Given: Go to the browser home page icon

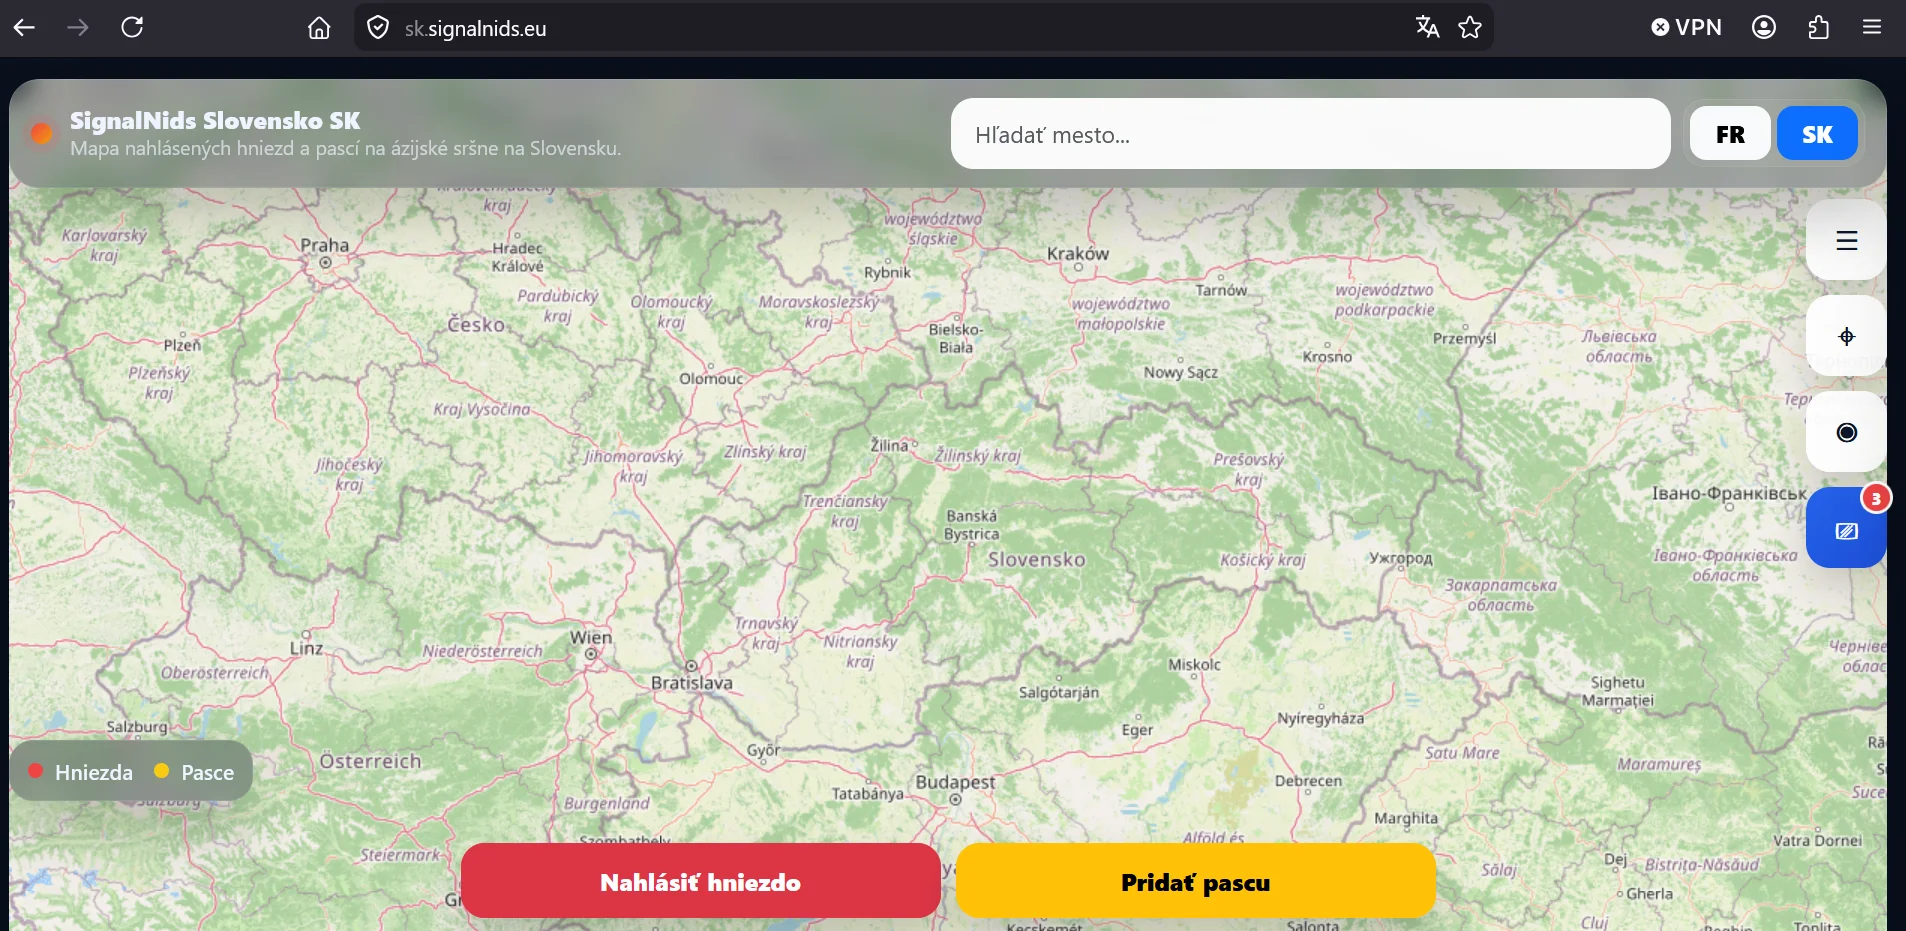Looking at the screenshot, I should 319,28.
